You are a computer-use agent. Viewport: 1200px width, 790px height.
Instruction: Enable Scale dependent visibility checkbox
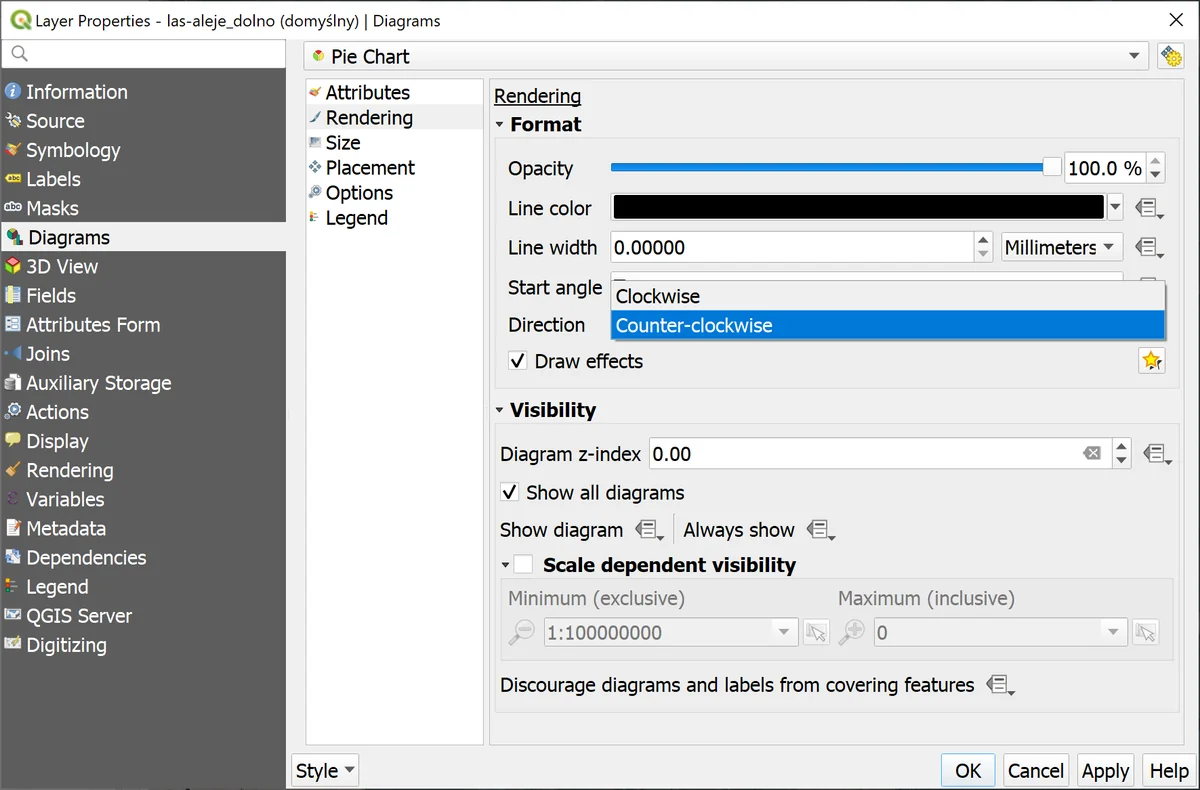click(x=524, y=565)
